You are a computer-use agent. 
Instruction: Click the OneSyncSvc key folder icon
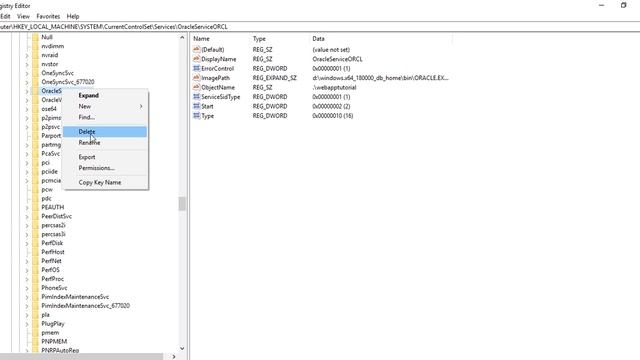coord(35,73)
